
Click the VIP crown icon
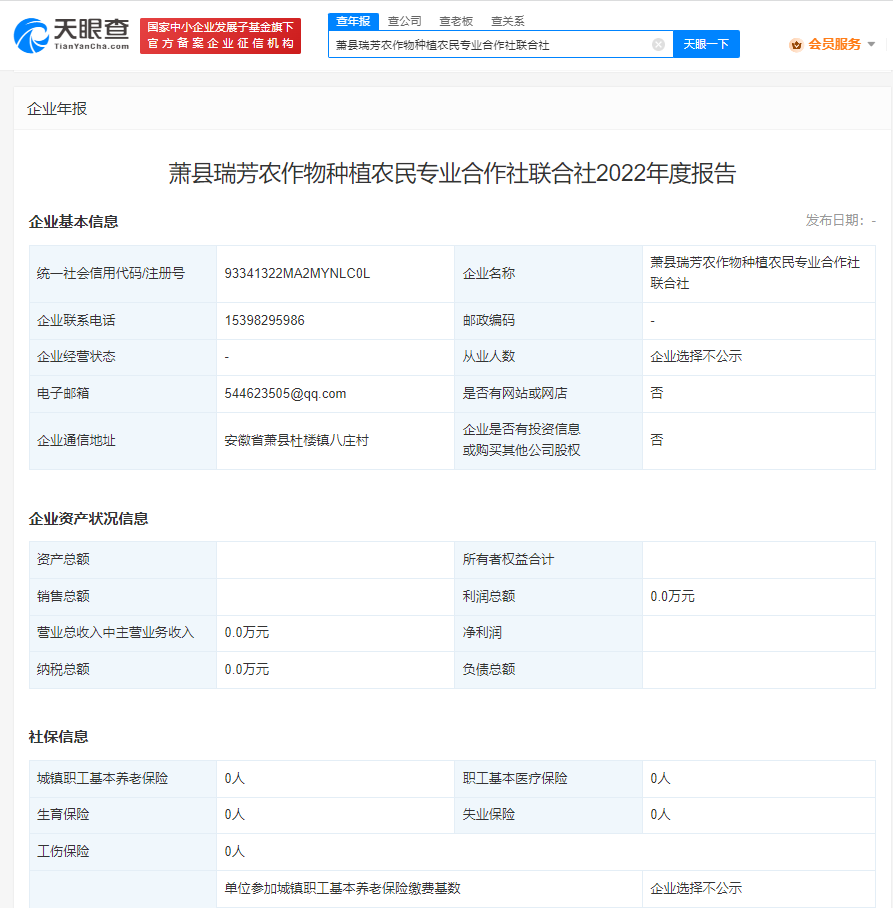click(796, 45)
